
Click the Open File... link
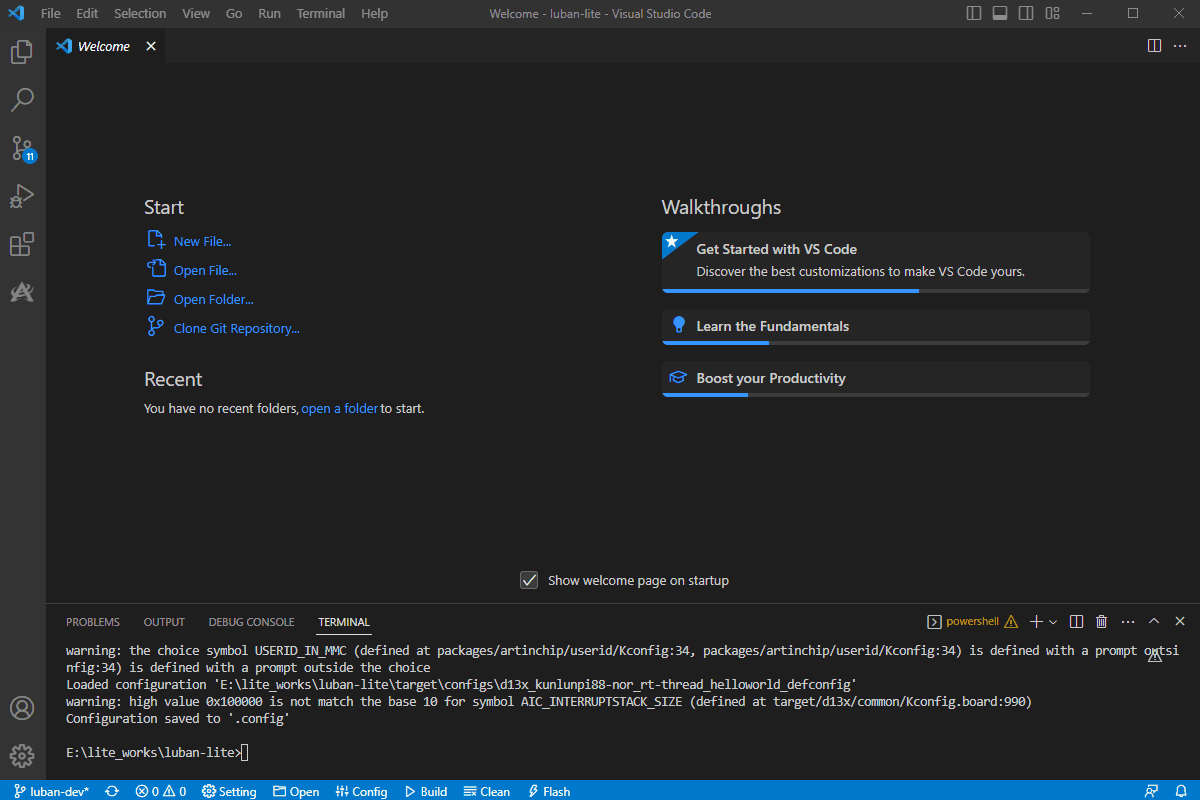[x=205, y=270]
